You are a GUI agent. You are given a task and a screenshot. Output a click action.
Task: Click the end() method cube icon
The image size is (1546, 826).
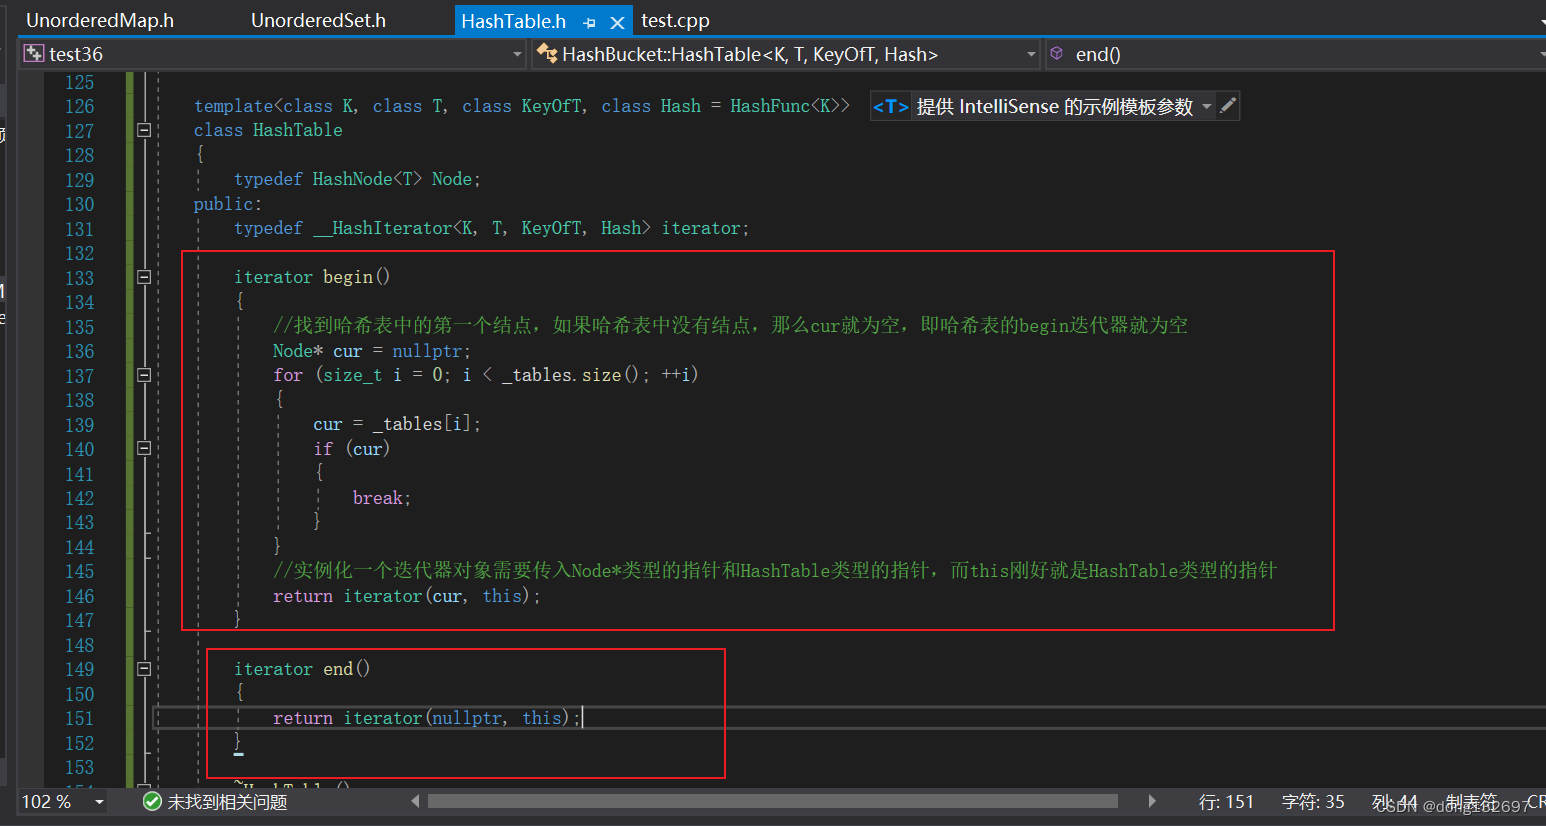[1057, 54]
